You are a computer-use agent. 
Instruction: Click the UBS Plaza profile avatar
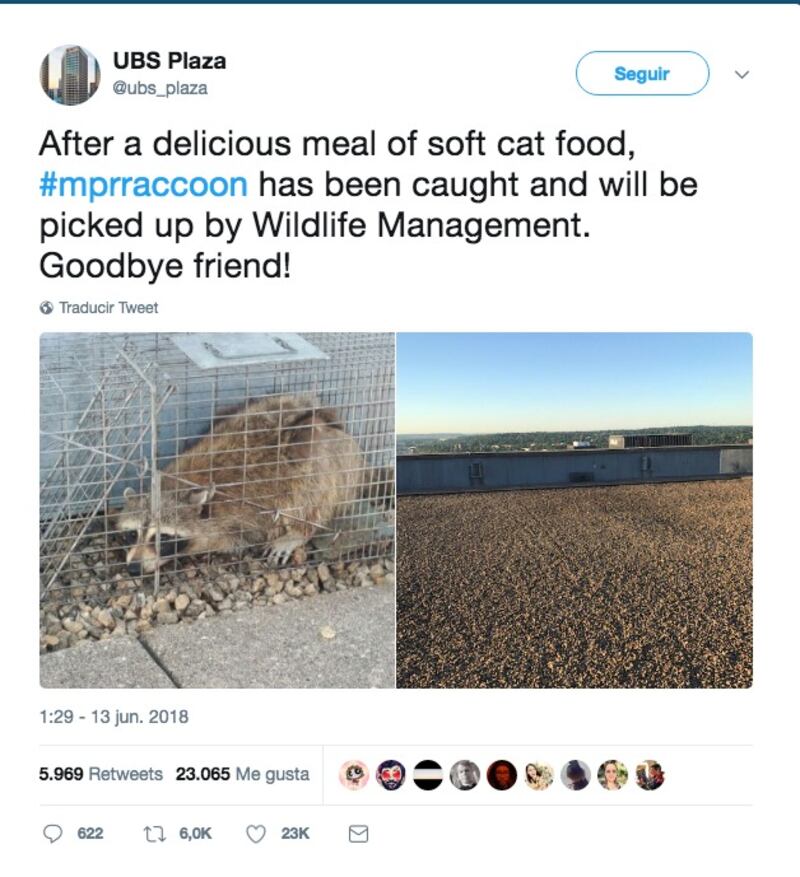pyautogui.click(x=70, y=75)
